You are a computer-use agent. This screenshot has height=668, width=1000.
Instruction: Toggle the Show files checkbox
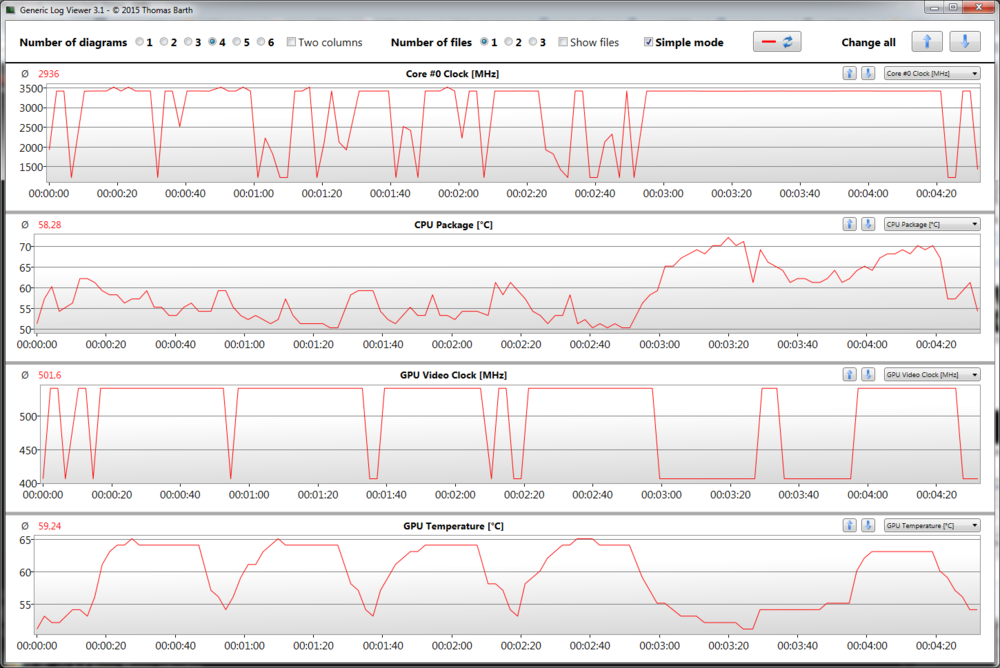tap(563, 43)
